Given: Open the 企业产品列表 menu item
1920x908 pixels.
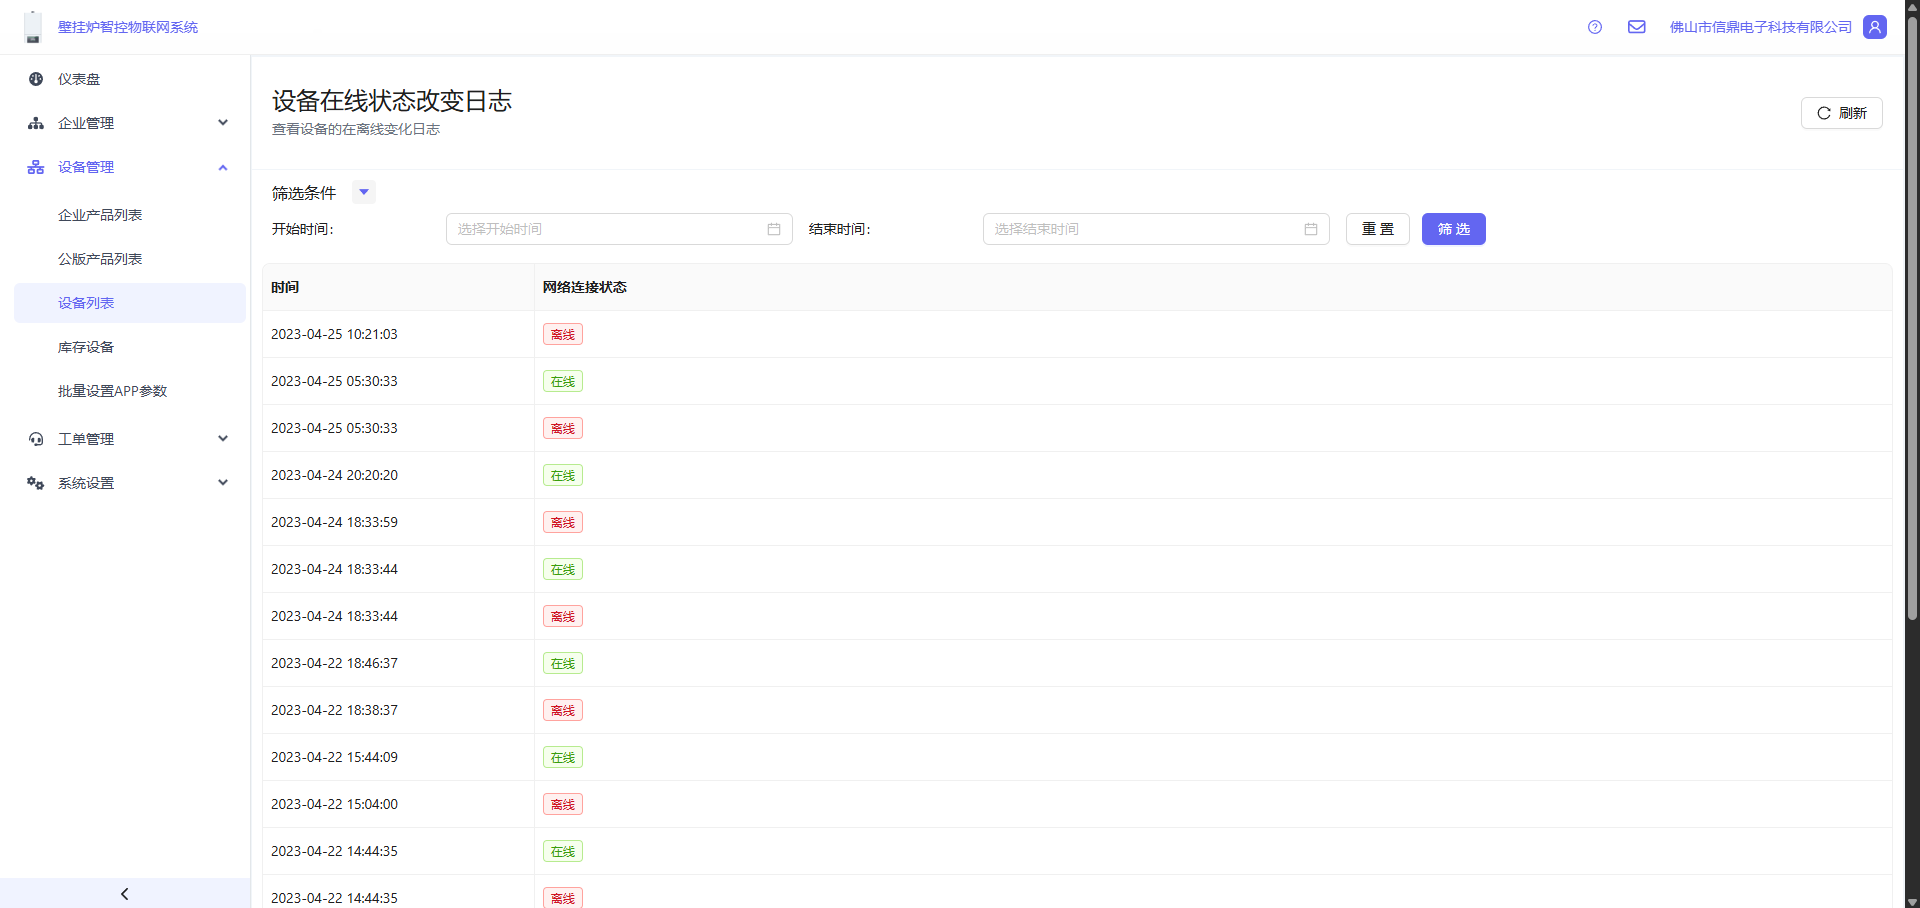Looking at the screenshot, I should coord(100,215).
